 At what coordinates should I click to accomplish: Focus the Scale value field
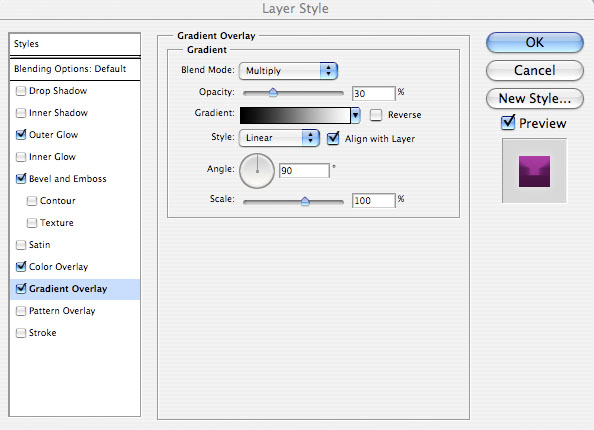tap(374, 200)
